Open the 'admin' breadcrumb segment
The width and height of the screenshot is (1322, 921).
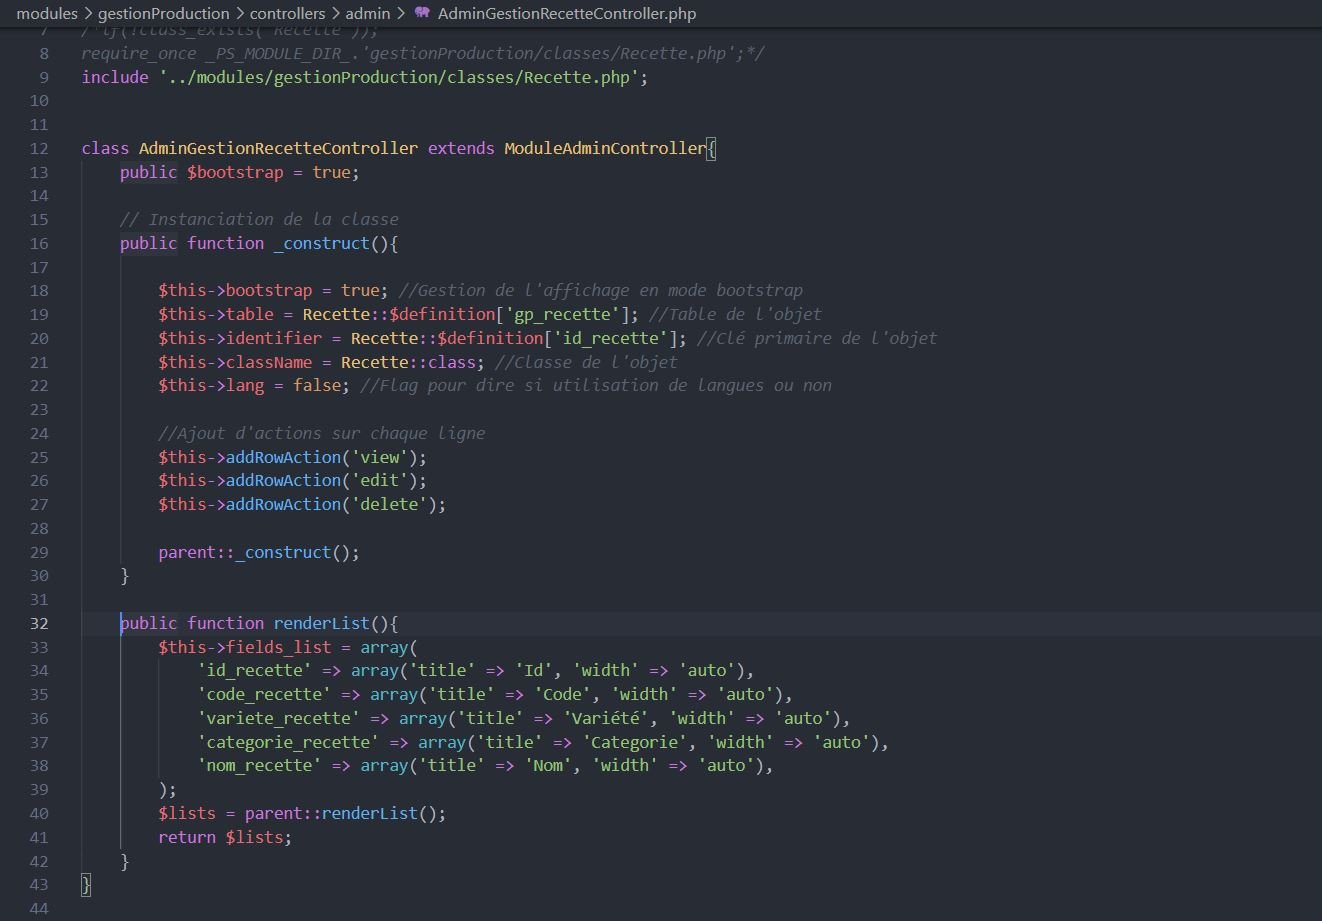pos(367,14)
